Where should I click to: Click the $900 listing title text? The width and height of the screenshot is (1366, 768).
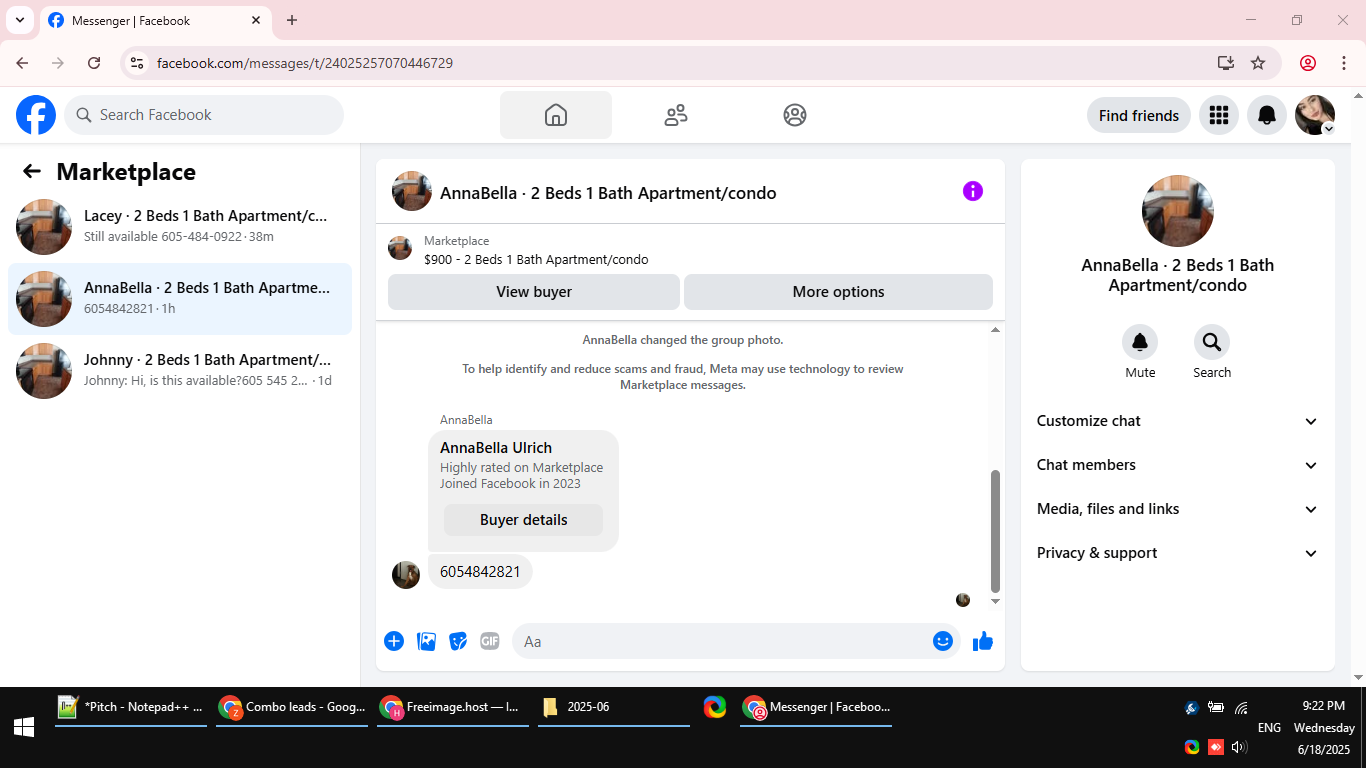pyautogui.click(x=536, y=260)
